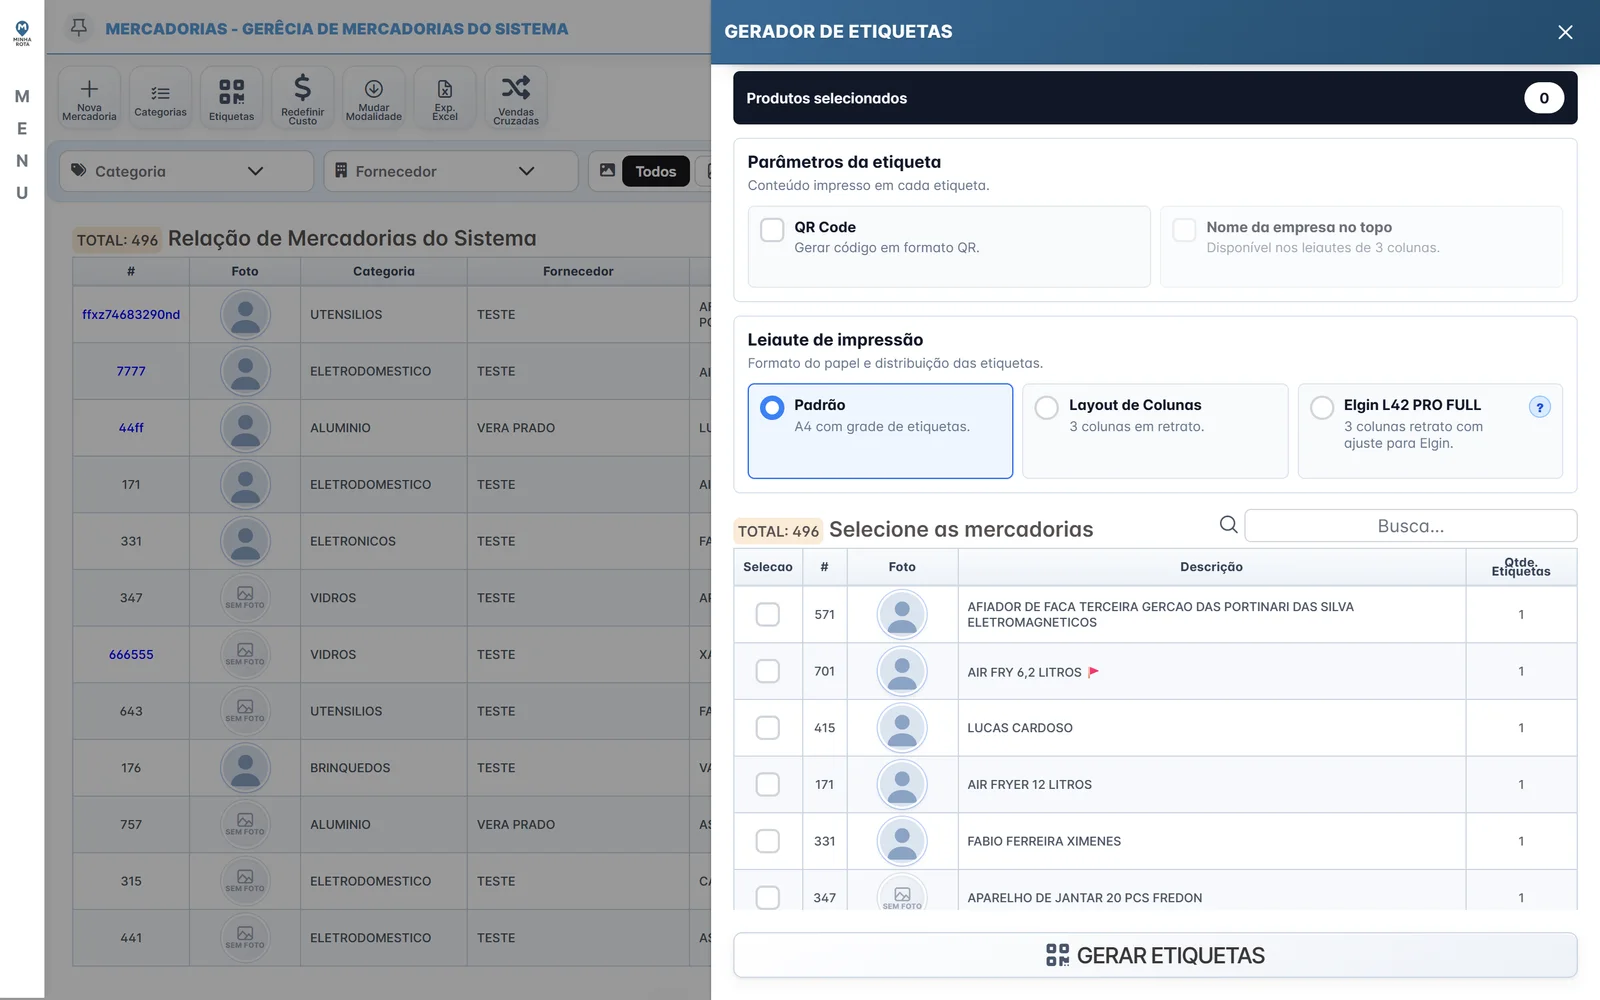Click the Busca search field
This screenshot has width=1600, height=1000.
pyautogui.click(x=1410, y=526)
